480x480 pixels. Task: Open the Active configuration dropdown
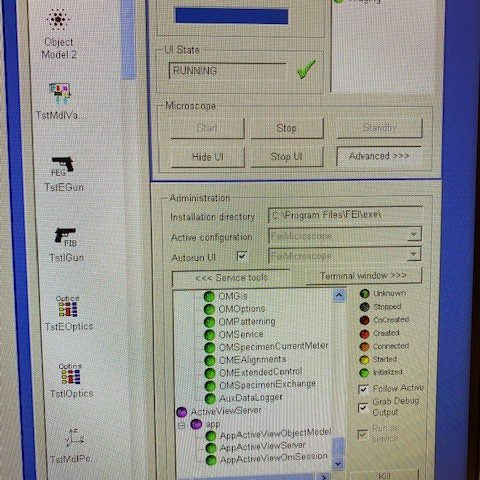click(x=414, y=235)
